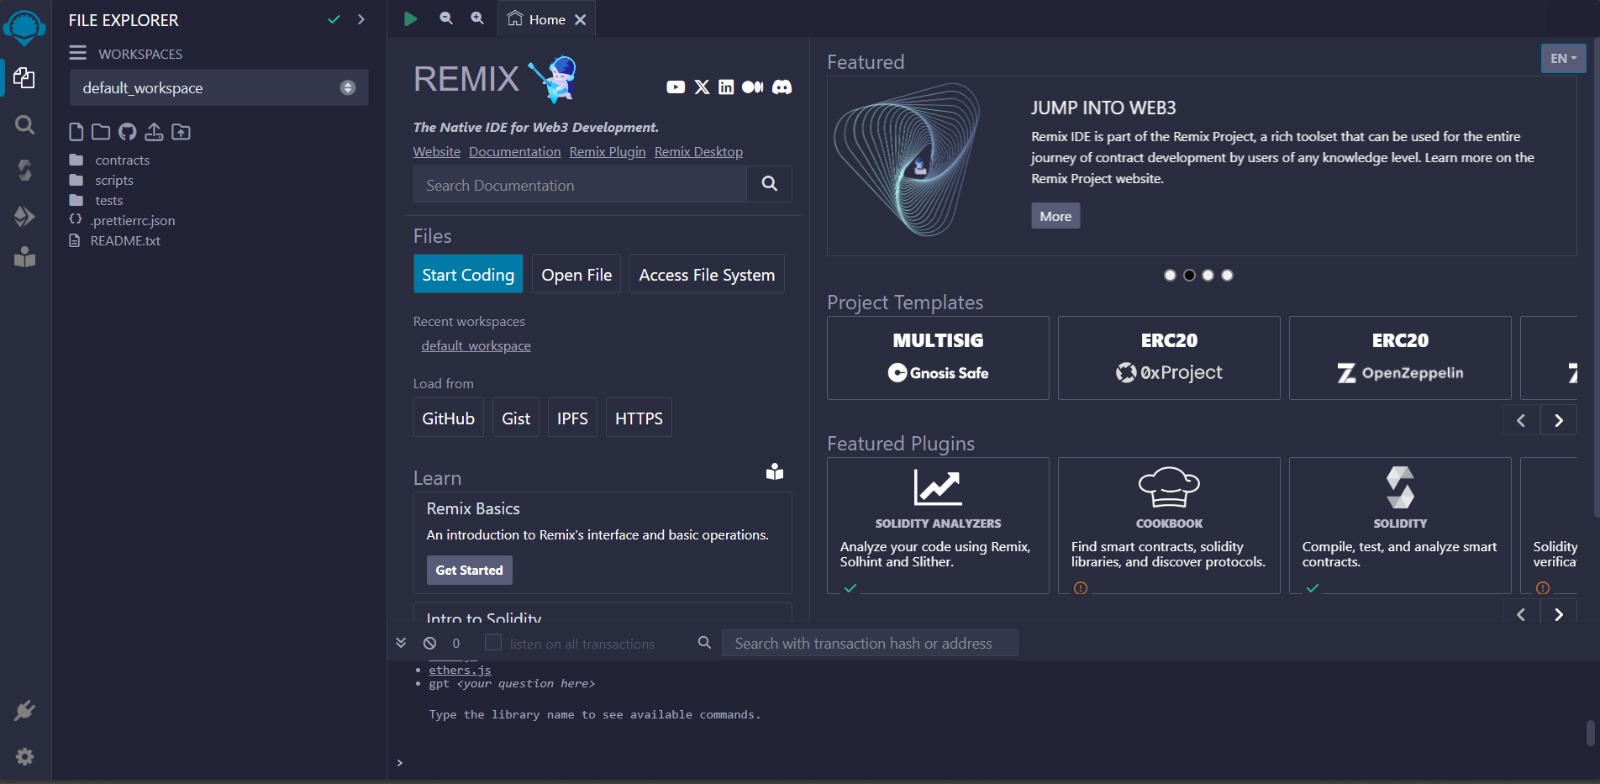This screenshot has height=784, width=1600.
Task: Open the Remix X (Twitter) icon
Action: tap(702, 87)
